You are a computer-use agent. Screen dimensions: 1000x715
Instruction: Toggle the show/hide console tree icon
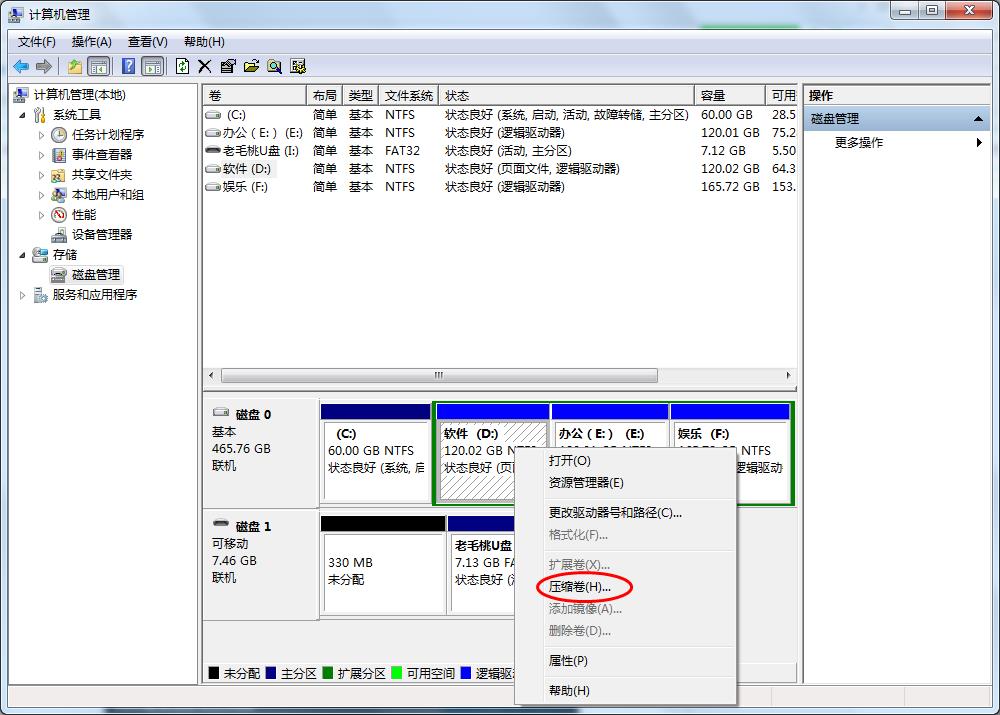click(98, 66)
